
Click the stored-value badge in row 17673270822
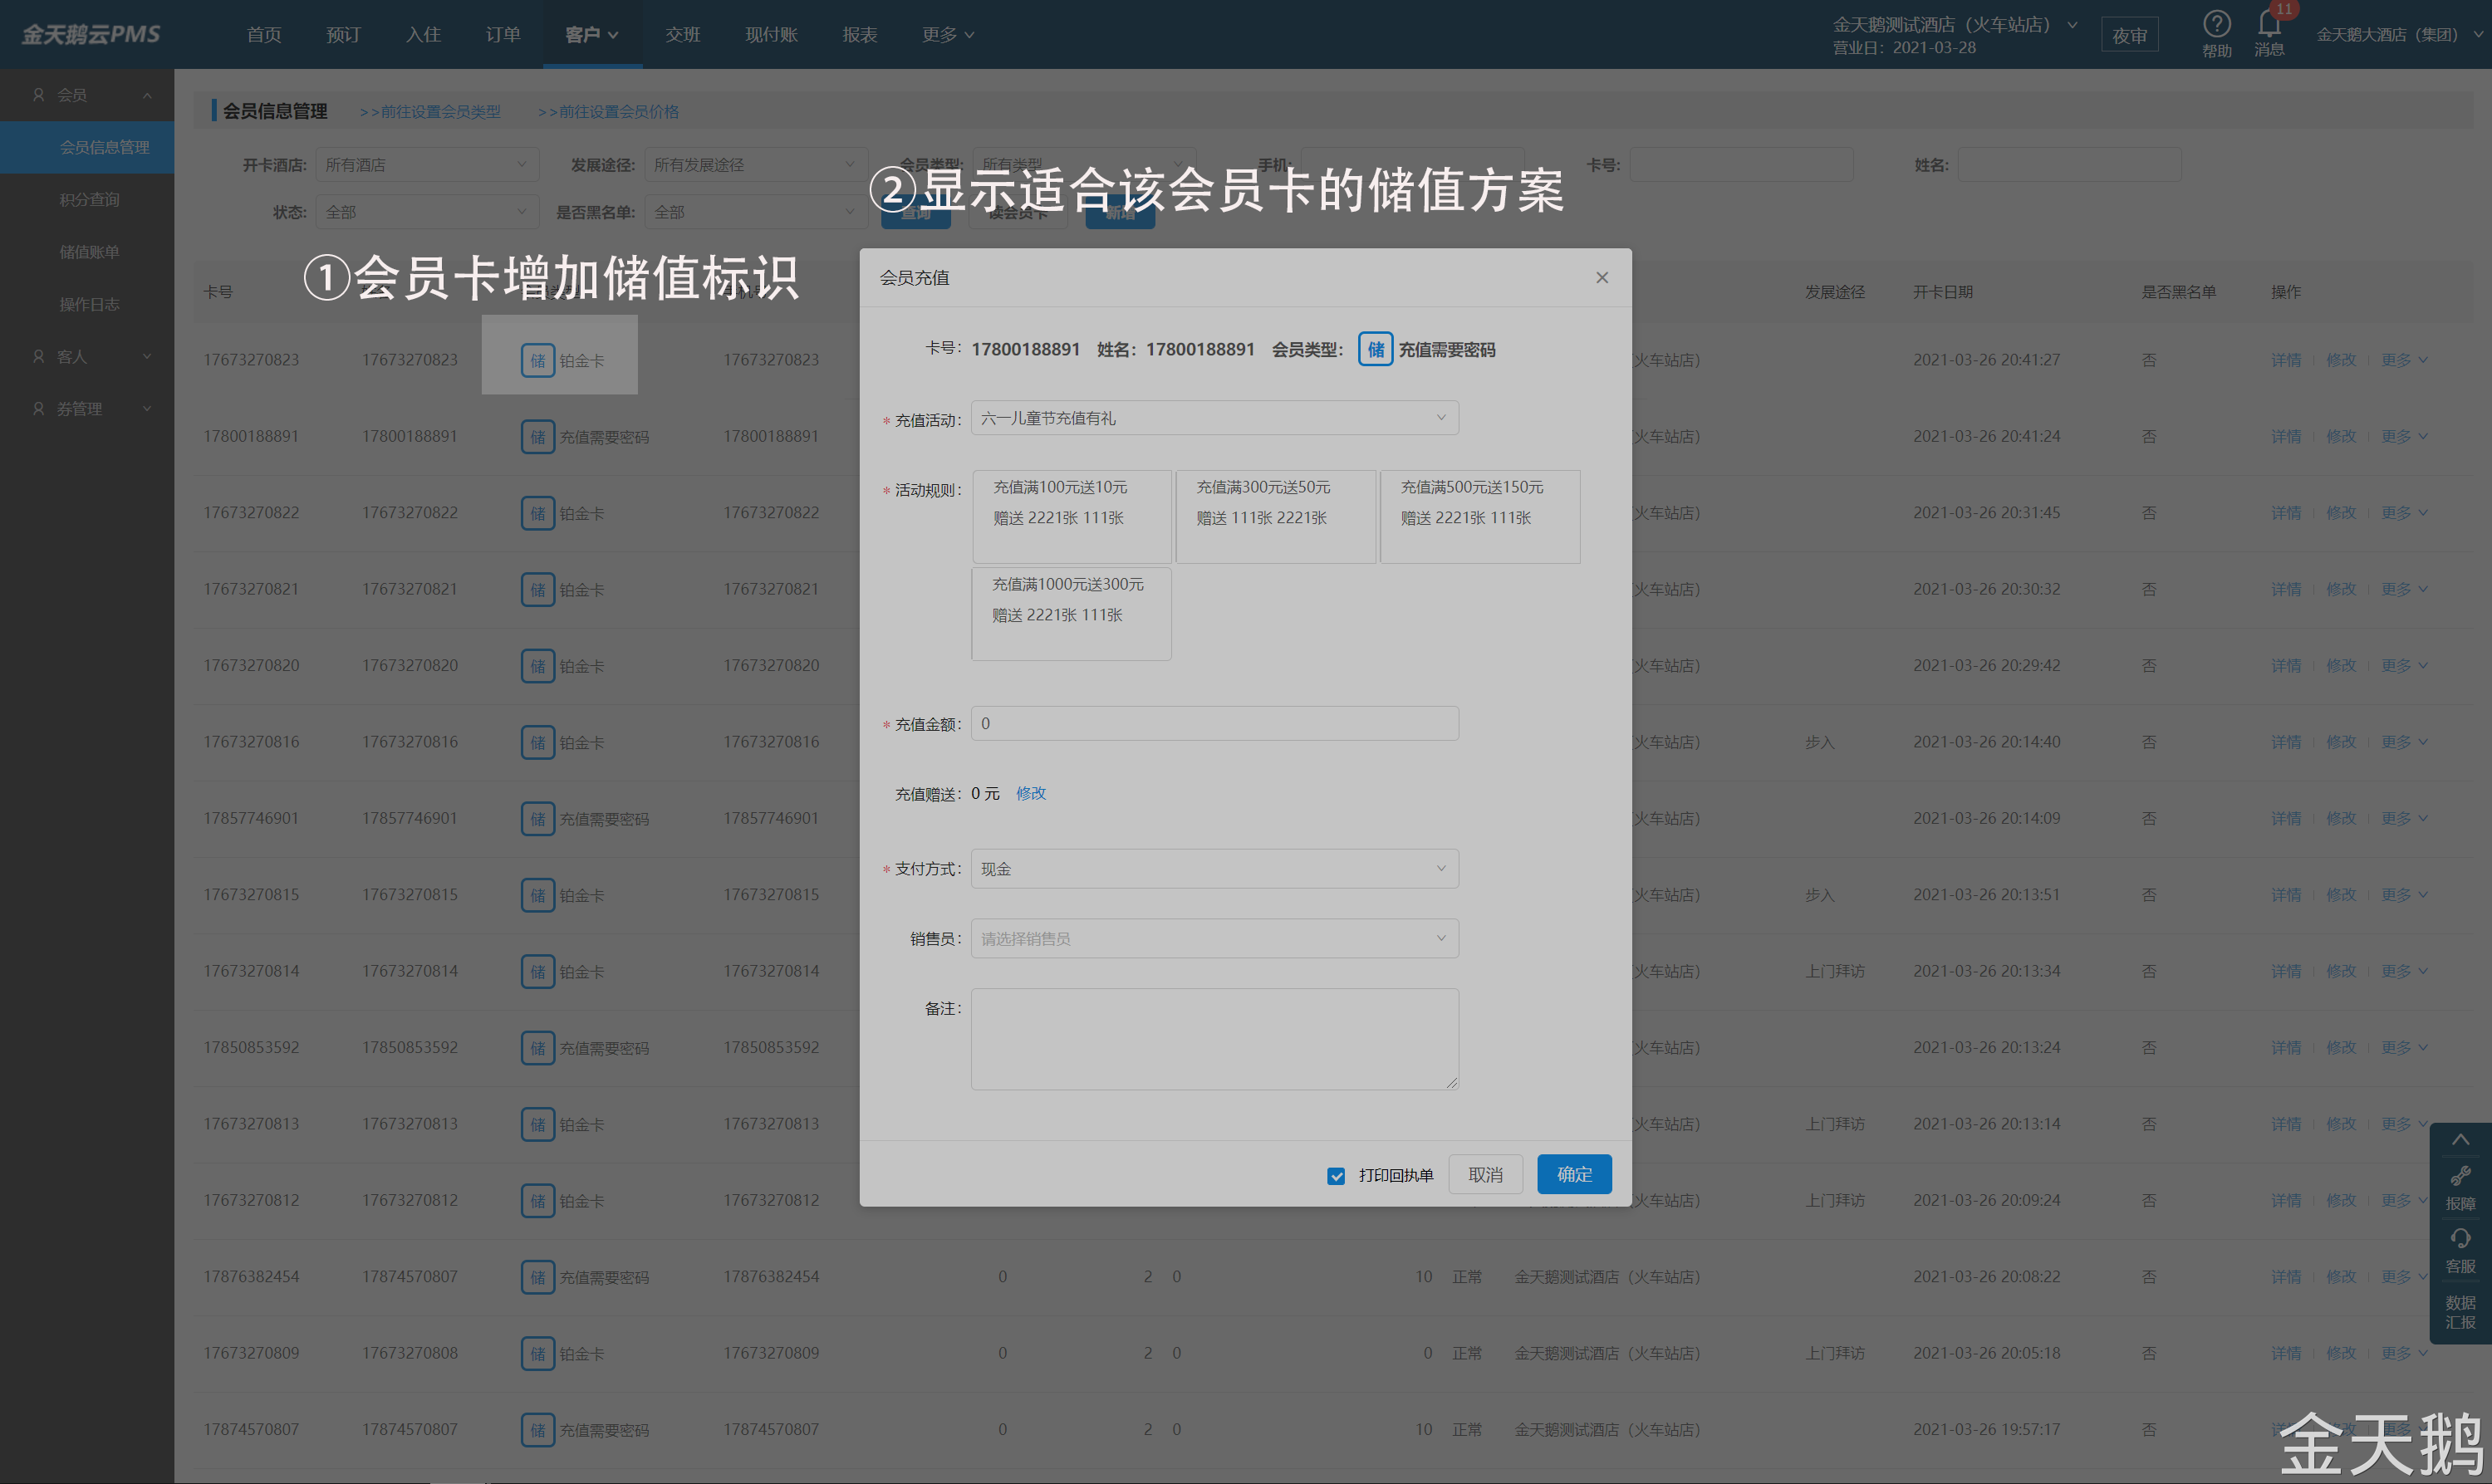537,513
